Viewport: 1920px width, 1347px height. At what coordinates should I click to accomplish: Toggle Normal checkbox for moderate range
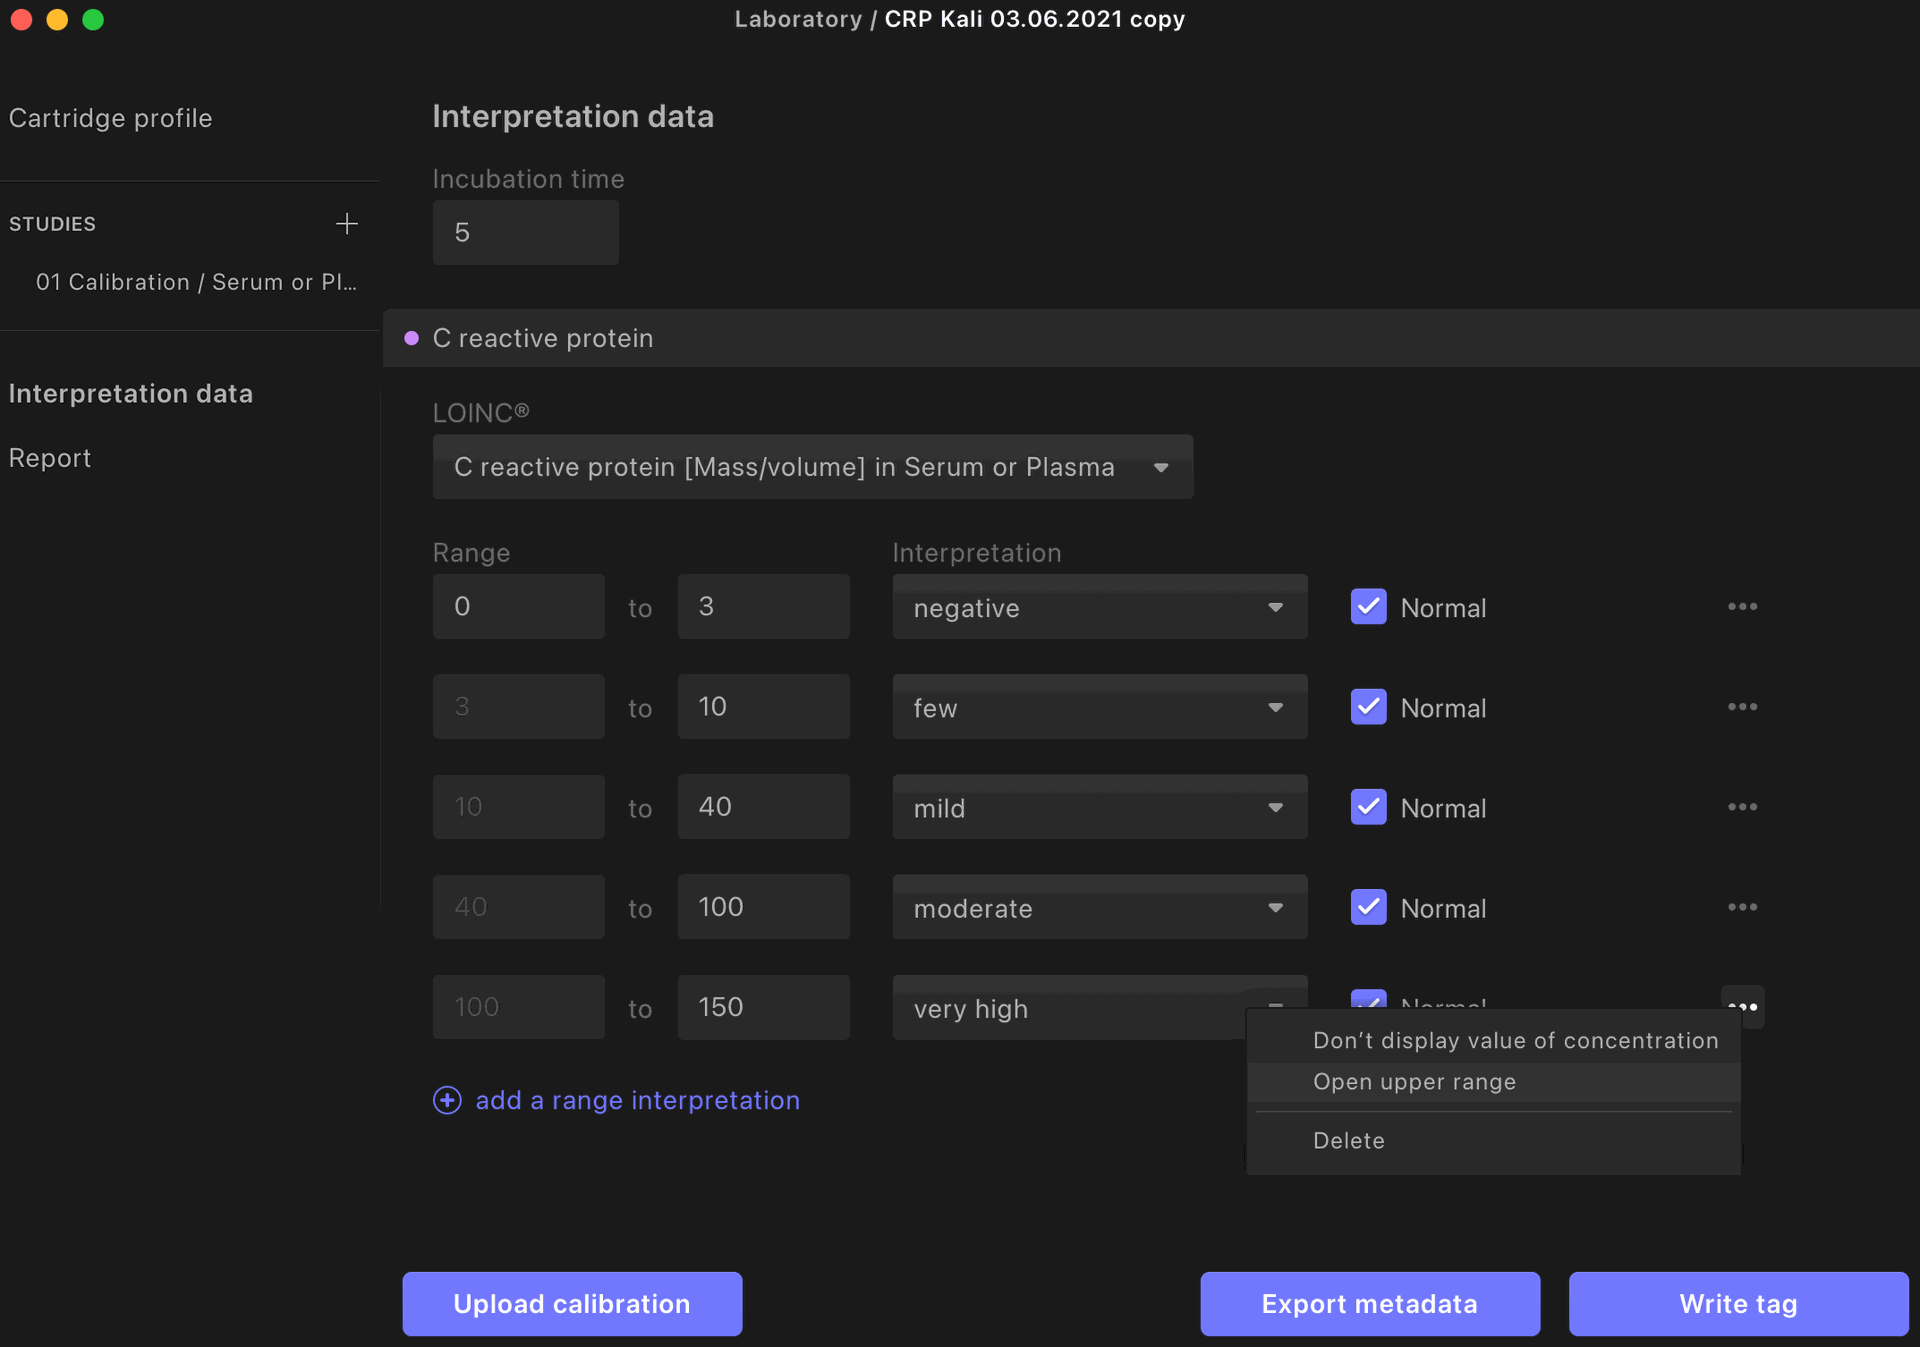(1368, 907)
